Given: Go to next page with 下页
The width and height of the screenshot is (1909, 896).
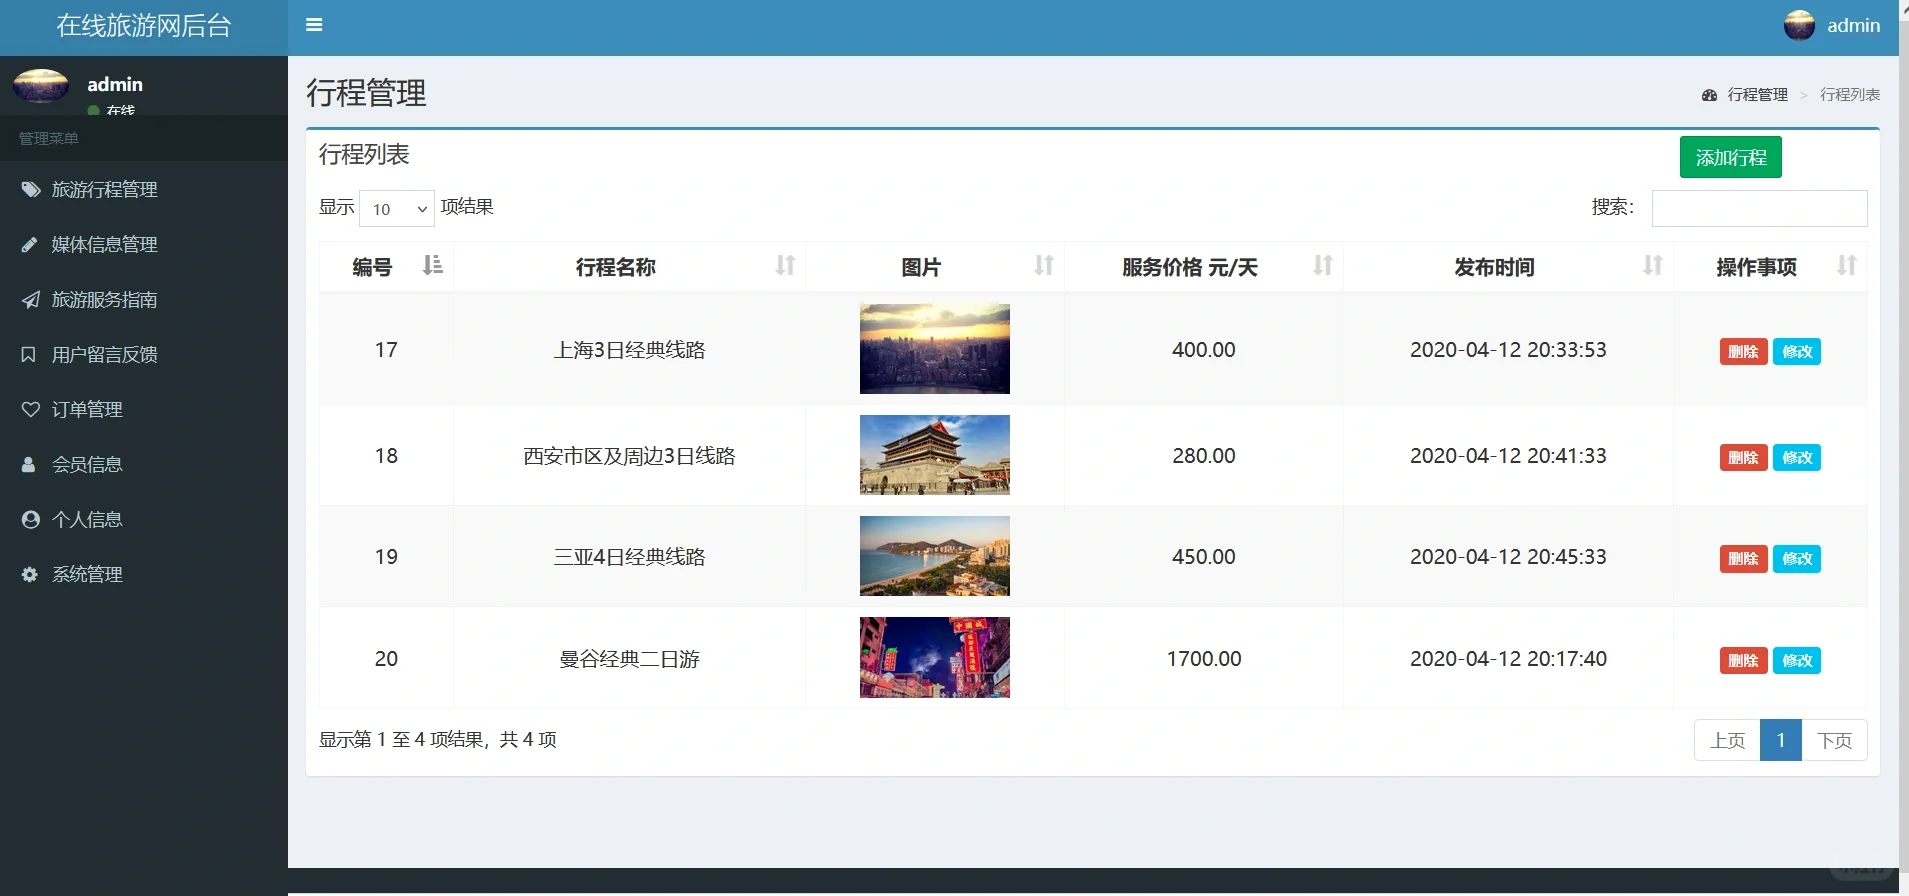Looking at the screenshot, I should [1834, 740].
